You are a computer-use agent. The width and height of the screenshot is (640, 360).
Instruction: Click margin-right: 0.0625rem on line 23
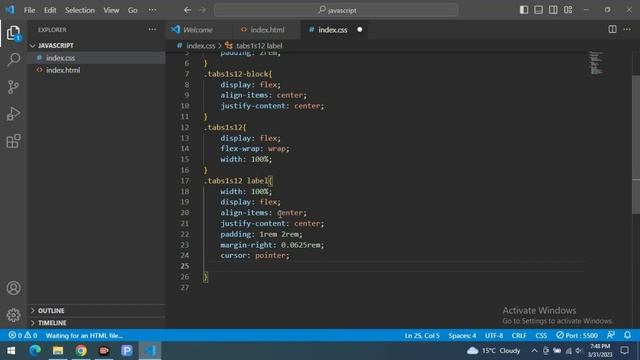coord(272,245)
